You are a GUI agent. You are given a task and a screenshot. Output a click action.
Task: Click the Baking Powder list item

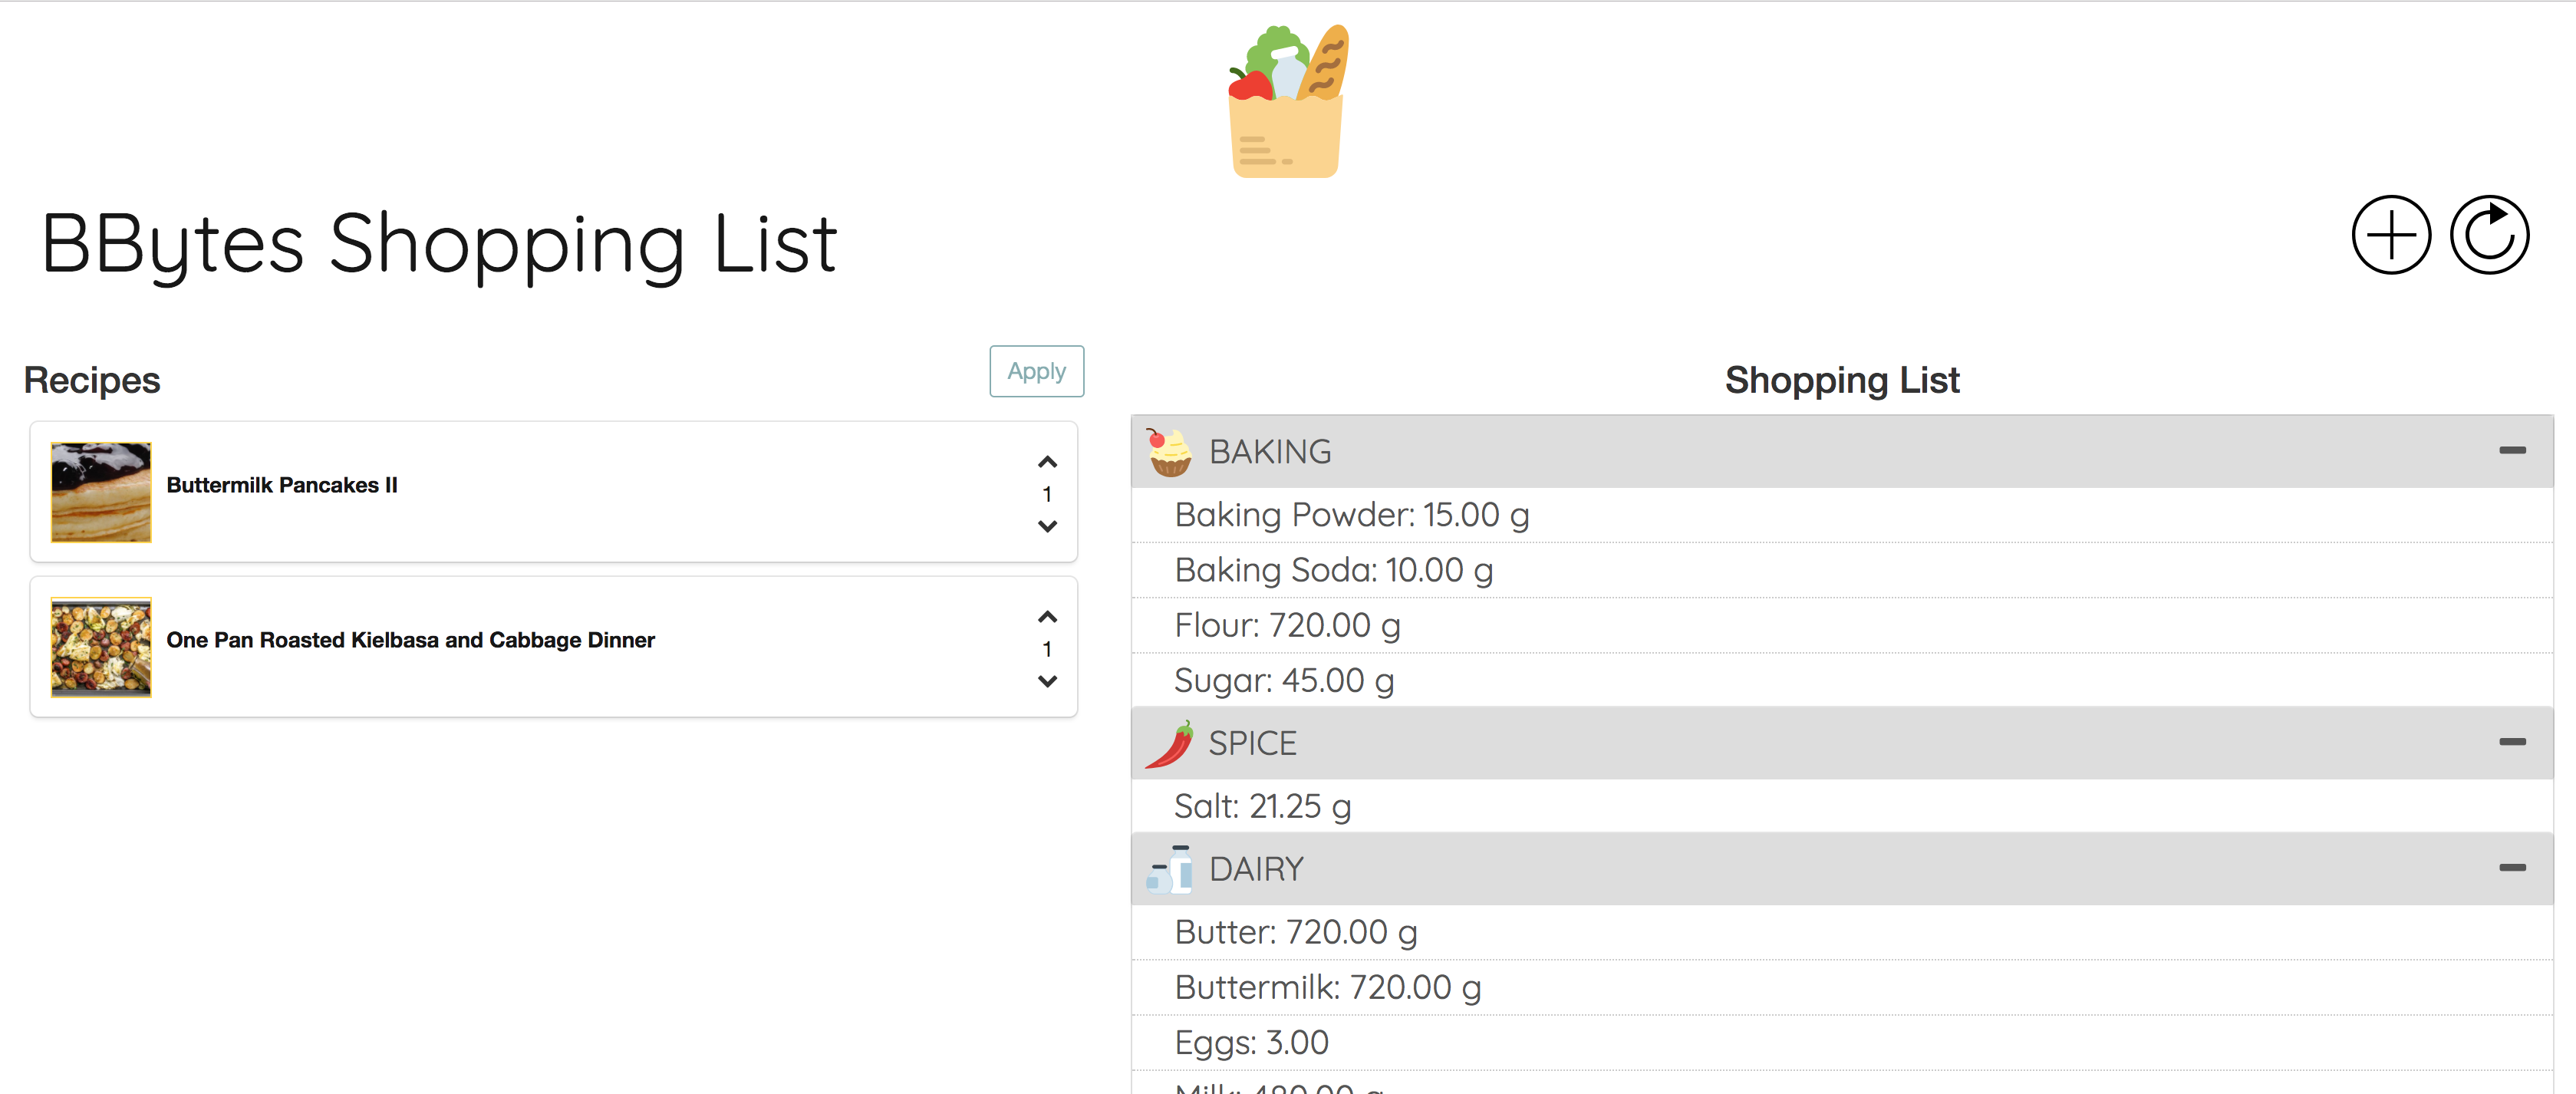(x=1841, y=515)
